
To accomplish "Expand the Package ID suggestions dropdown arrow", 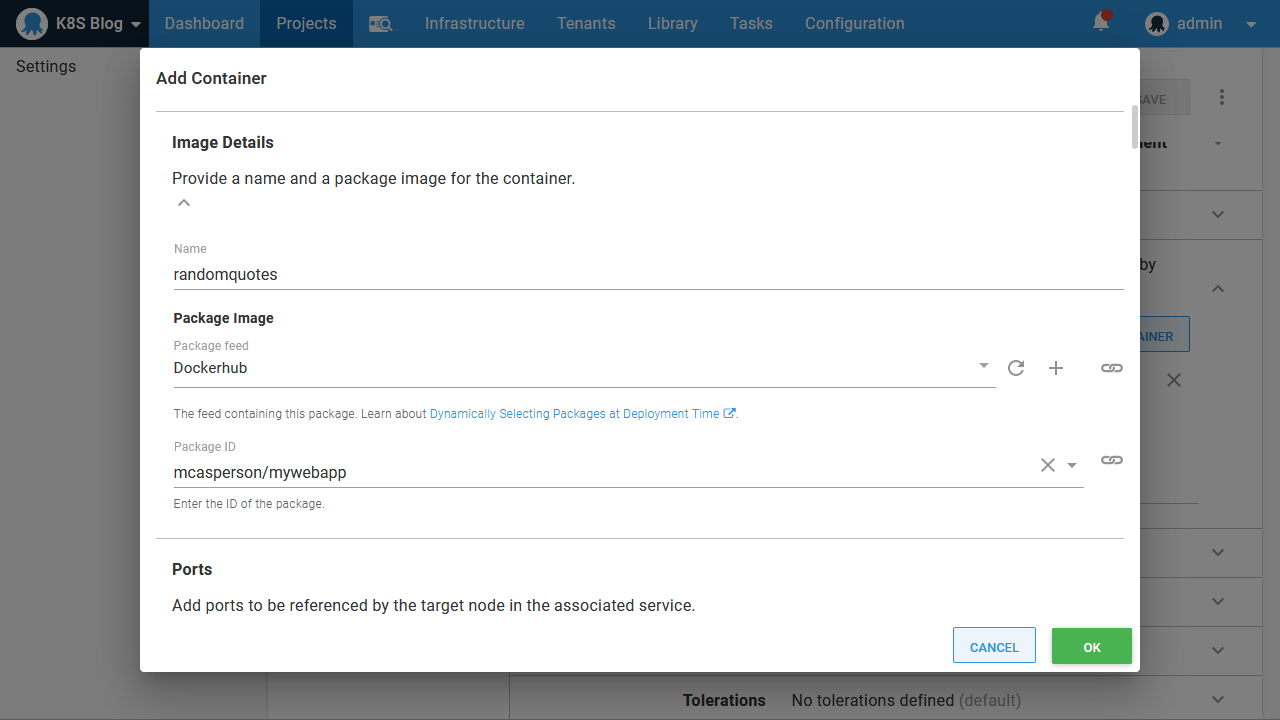I will [1072, 465].
